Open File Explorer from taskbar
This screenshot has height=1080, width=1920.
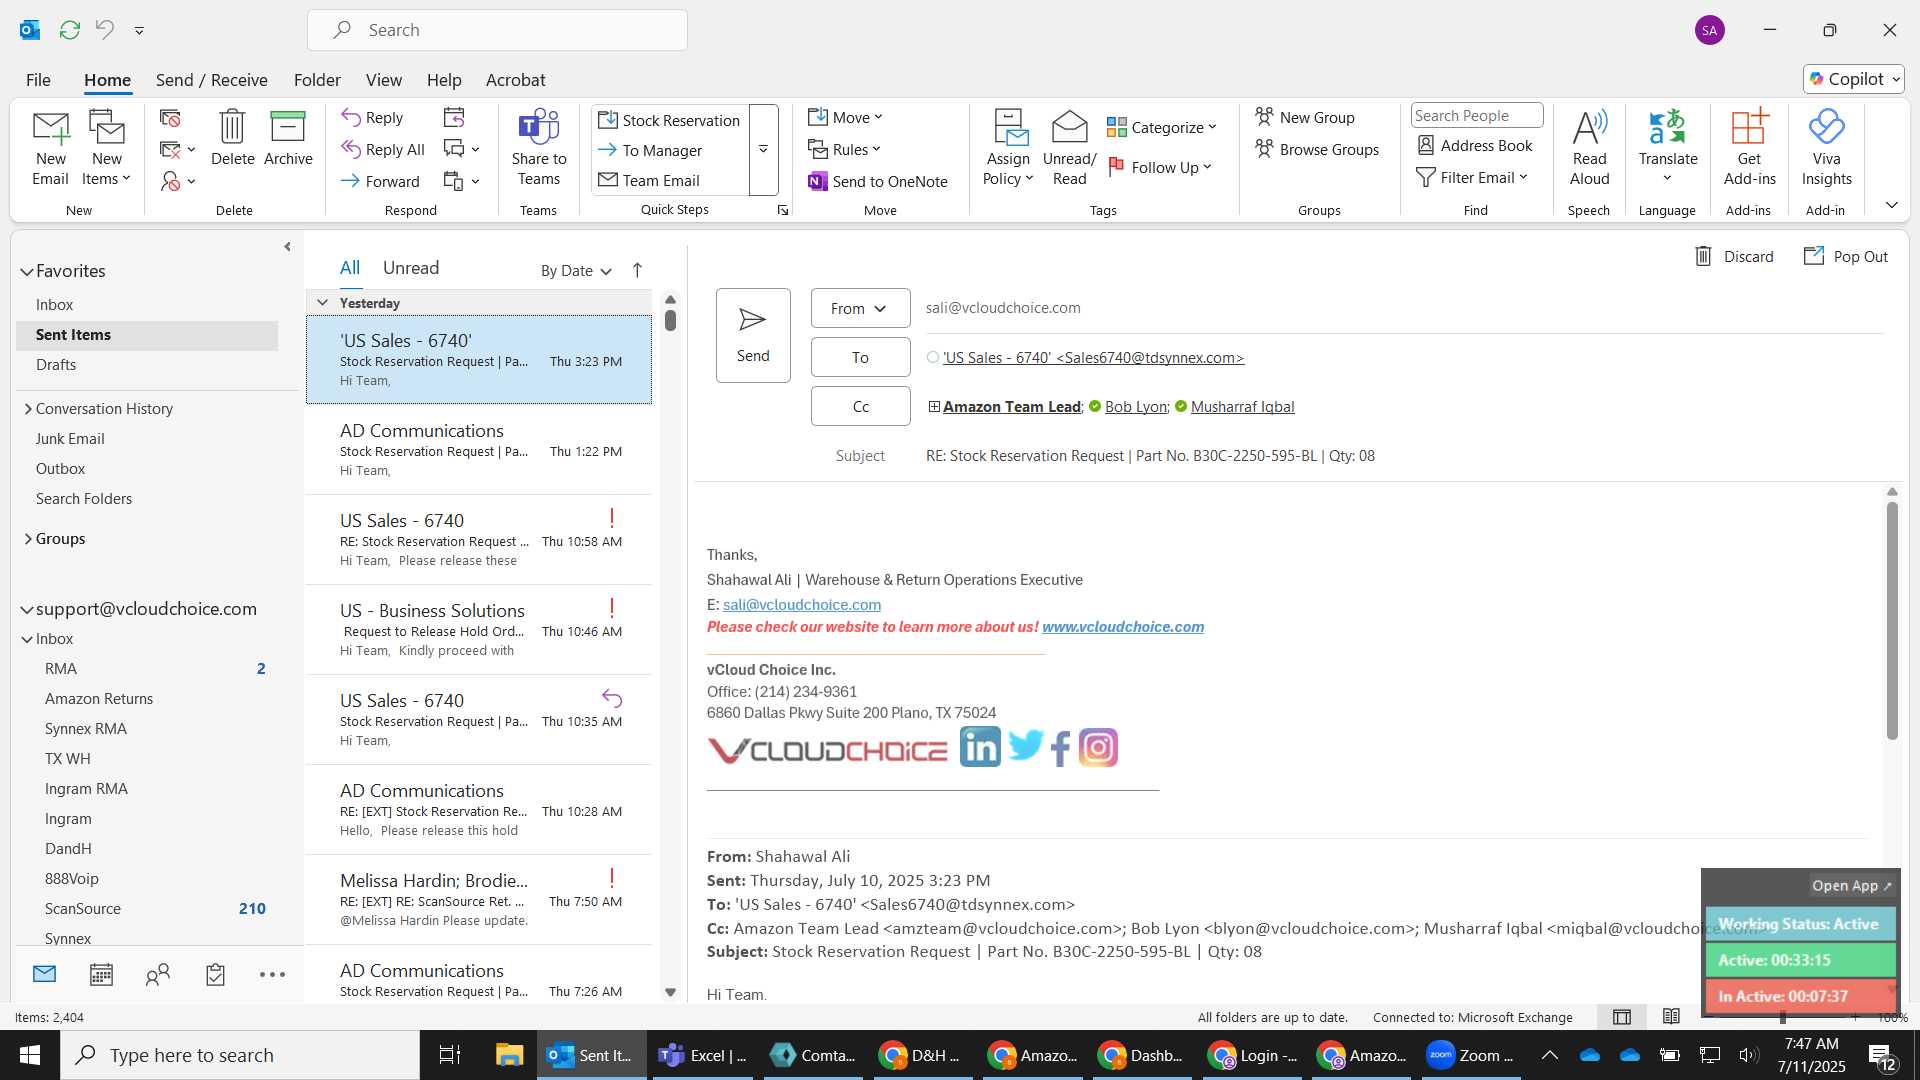click(509, 1055)
